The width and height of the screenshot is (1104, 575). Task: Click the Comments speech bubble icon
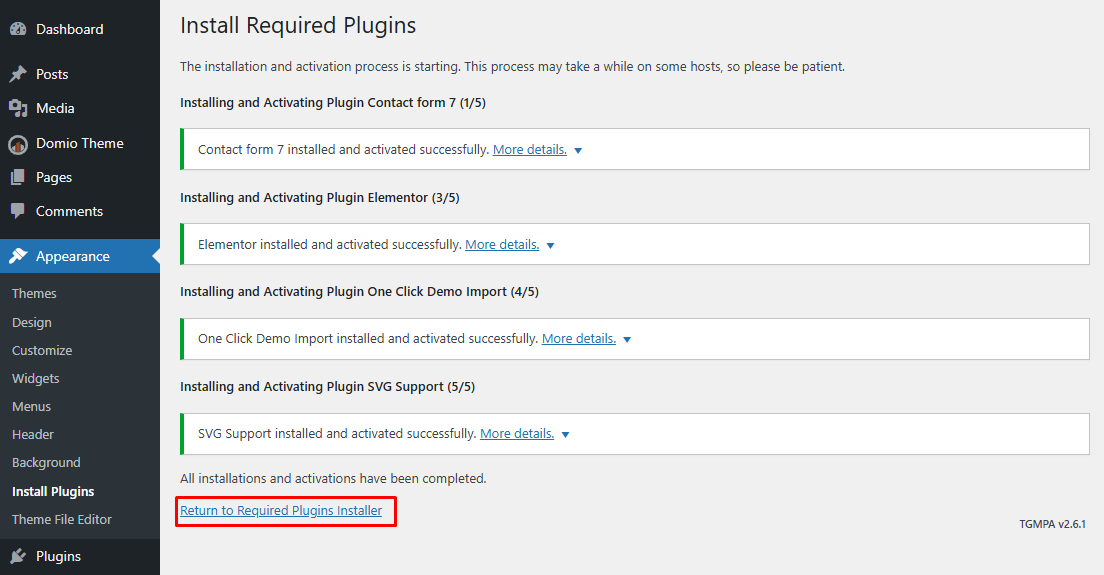click(18, 211)
